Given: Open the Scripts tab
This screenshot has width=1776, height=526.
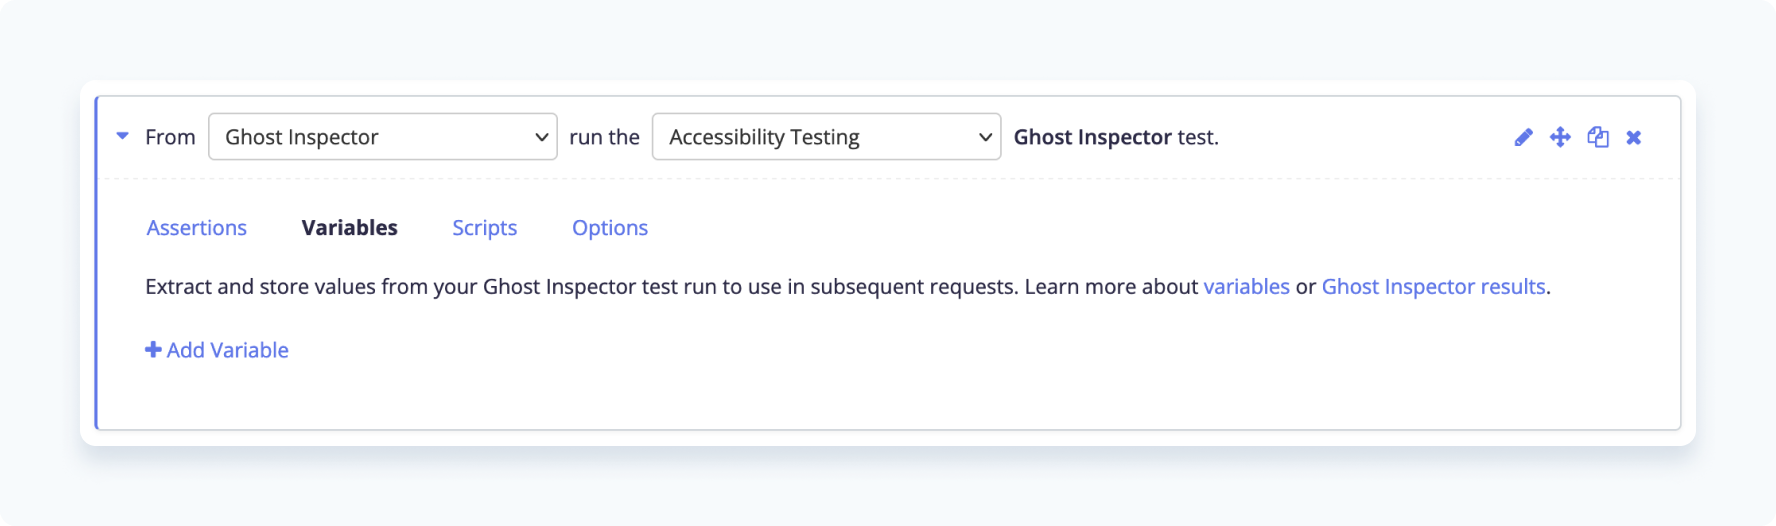Looking at the screenshot, I should coord(484,228).
